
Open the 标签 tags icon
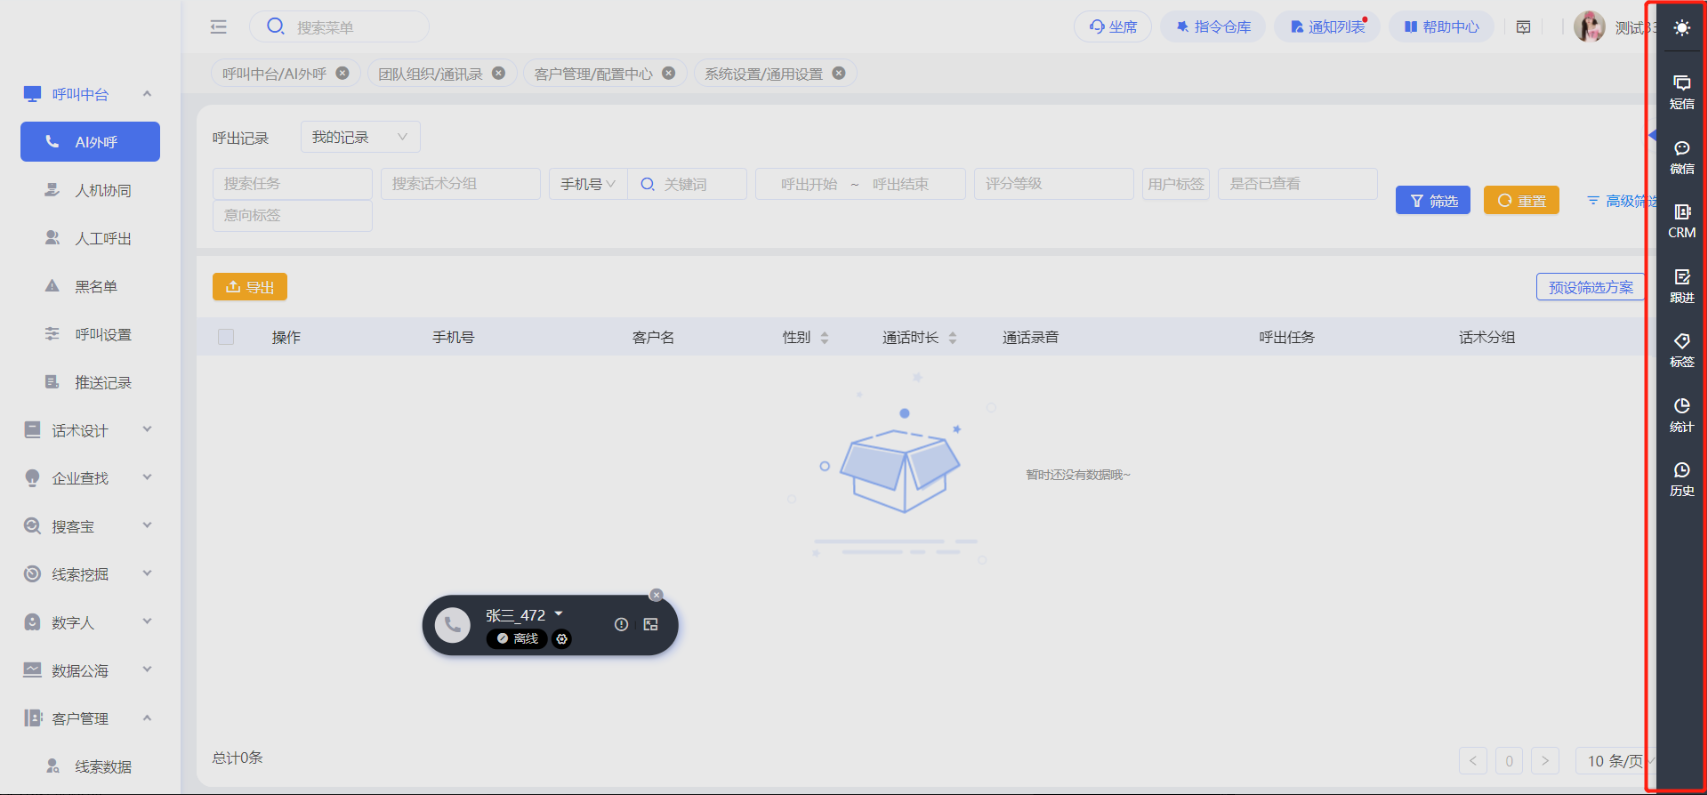[1682, 349]
